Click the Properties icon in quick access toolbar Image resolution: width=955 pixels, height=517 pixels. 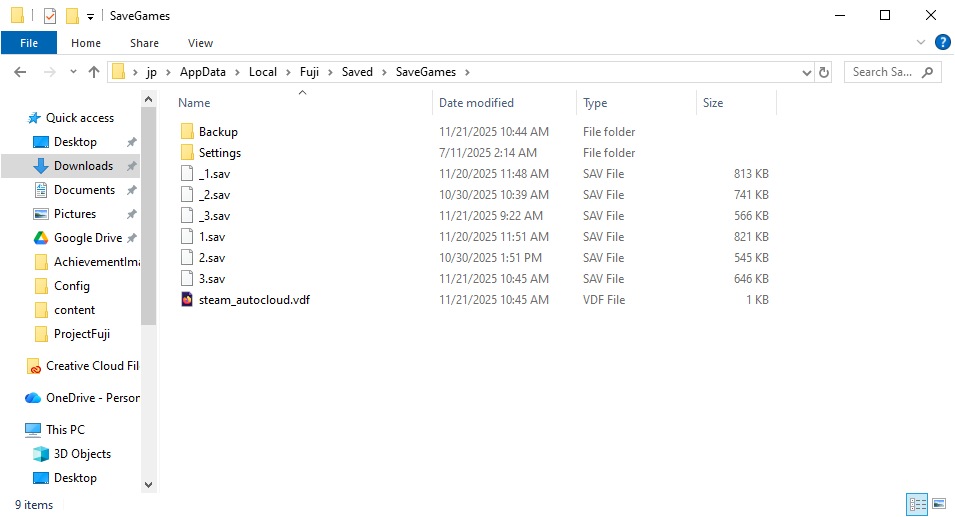point(50,16)
